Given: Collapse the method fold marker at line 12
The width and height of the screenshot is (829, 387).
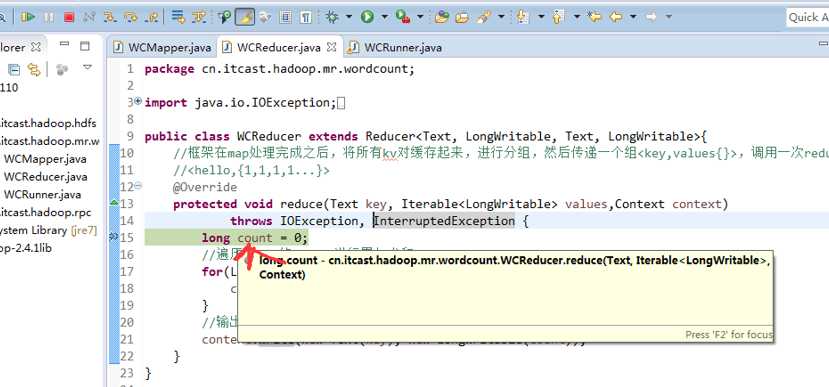Looking at the screenshot, I should coord(138,186).
